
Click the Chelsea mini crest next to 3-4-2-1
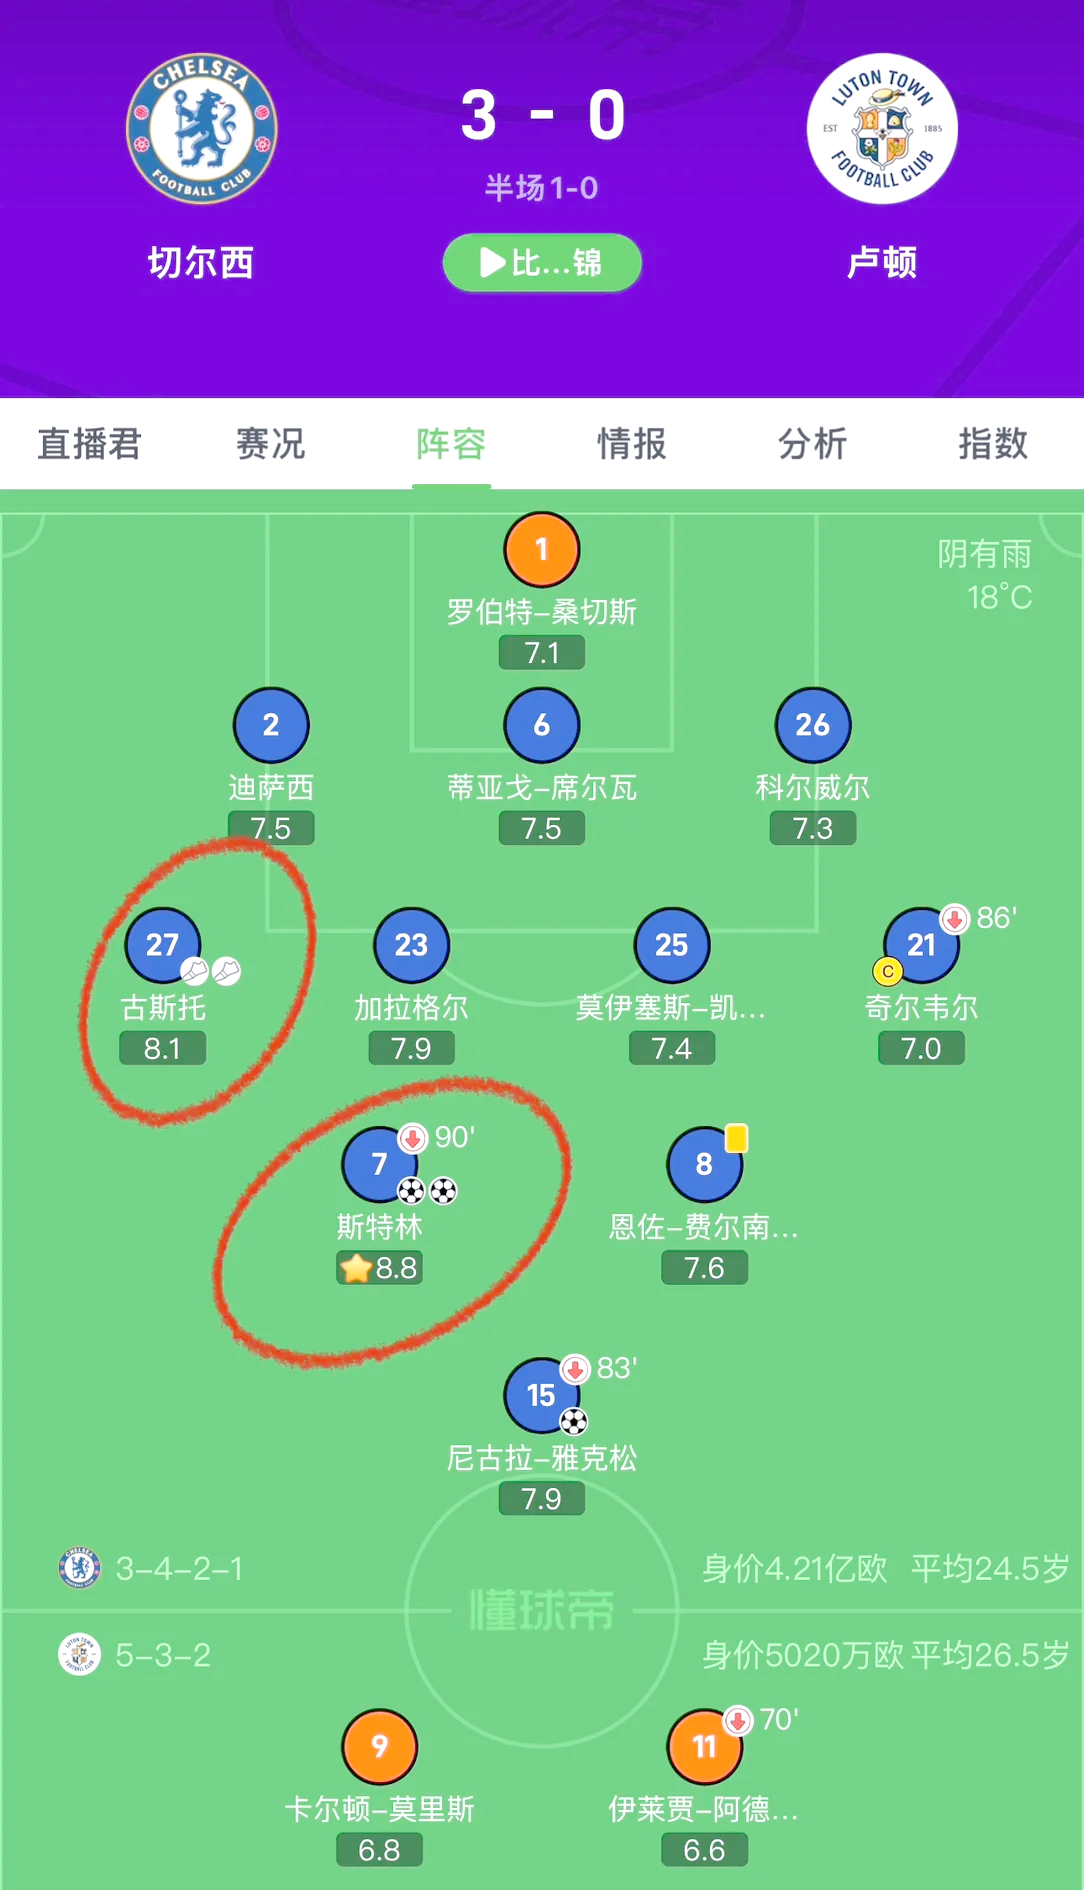point(80,1568)
